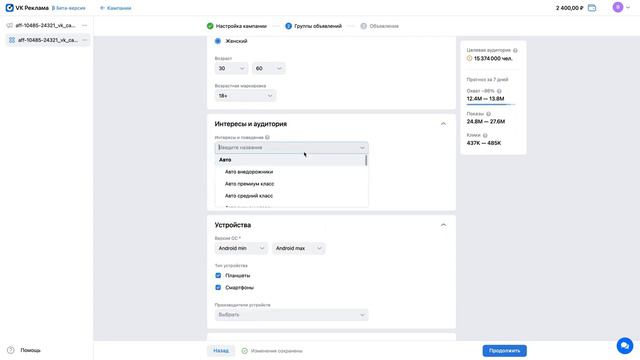
Task: Click the campaign megaphone icon in sidebar
Action: click(x=9, y=25)
